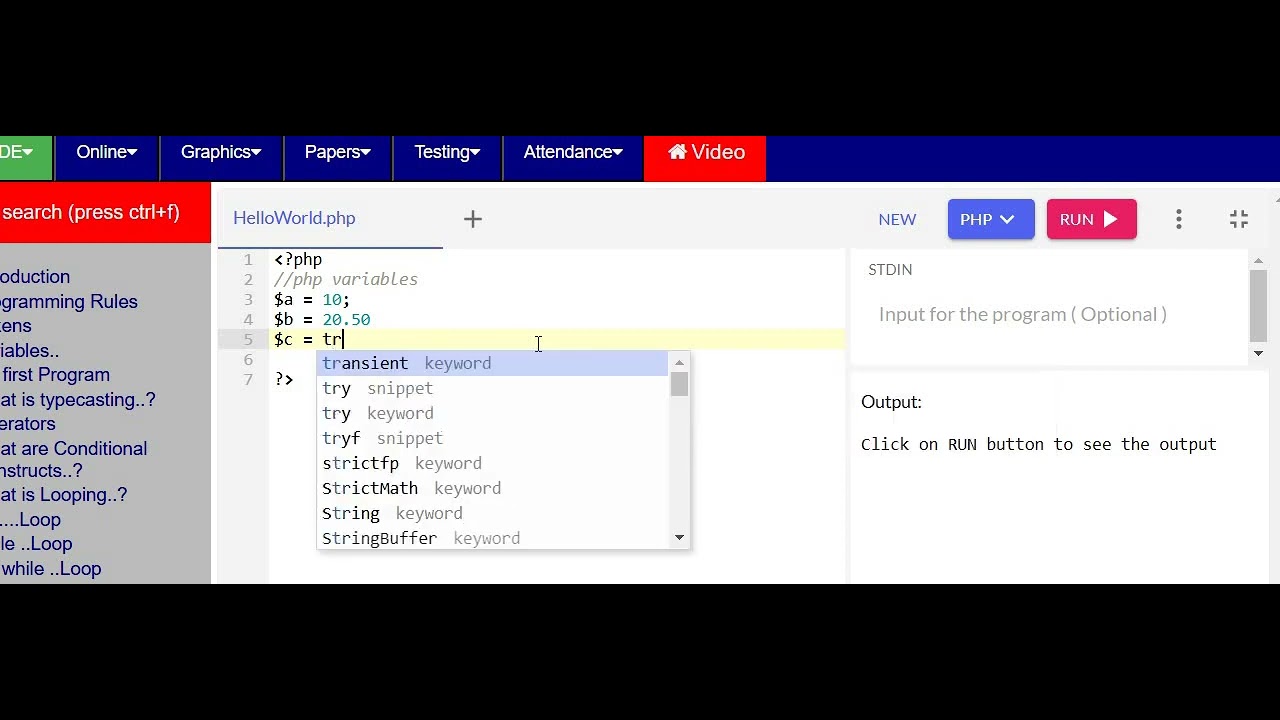Select tryf snippet suggestion
Image resolution: width=1280 pixels, height=720 pixels.
point(493,438)
